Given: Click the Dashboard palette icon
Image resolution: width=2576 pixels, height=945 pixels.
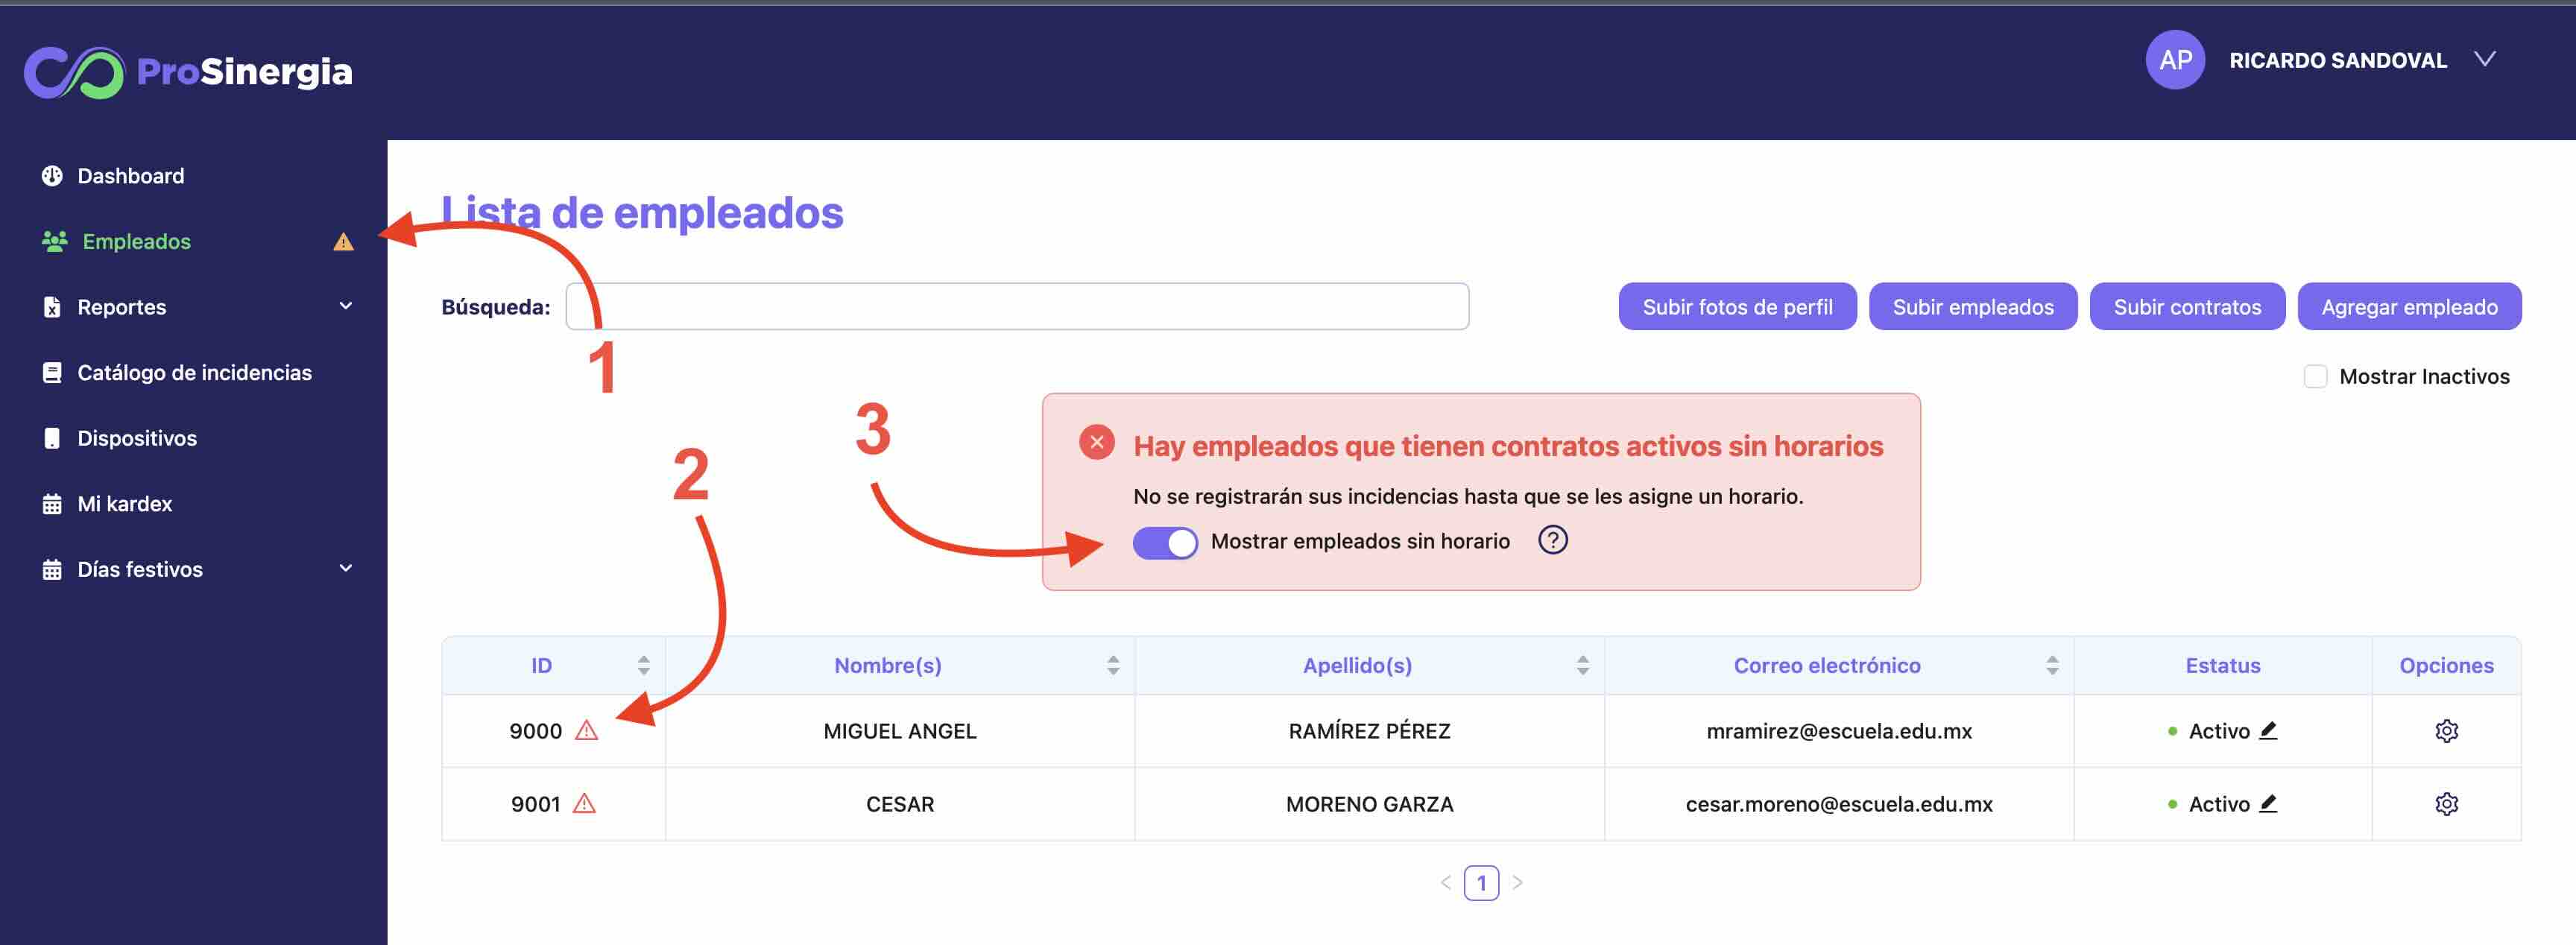Looking at the screenshot, I should click(x=52, y=176).
